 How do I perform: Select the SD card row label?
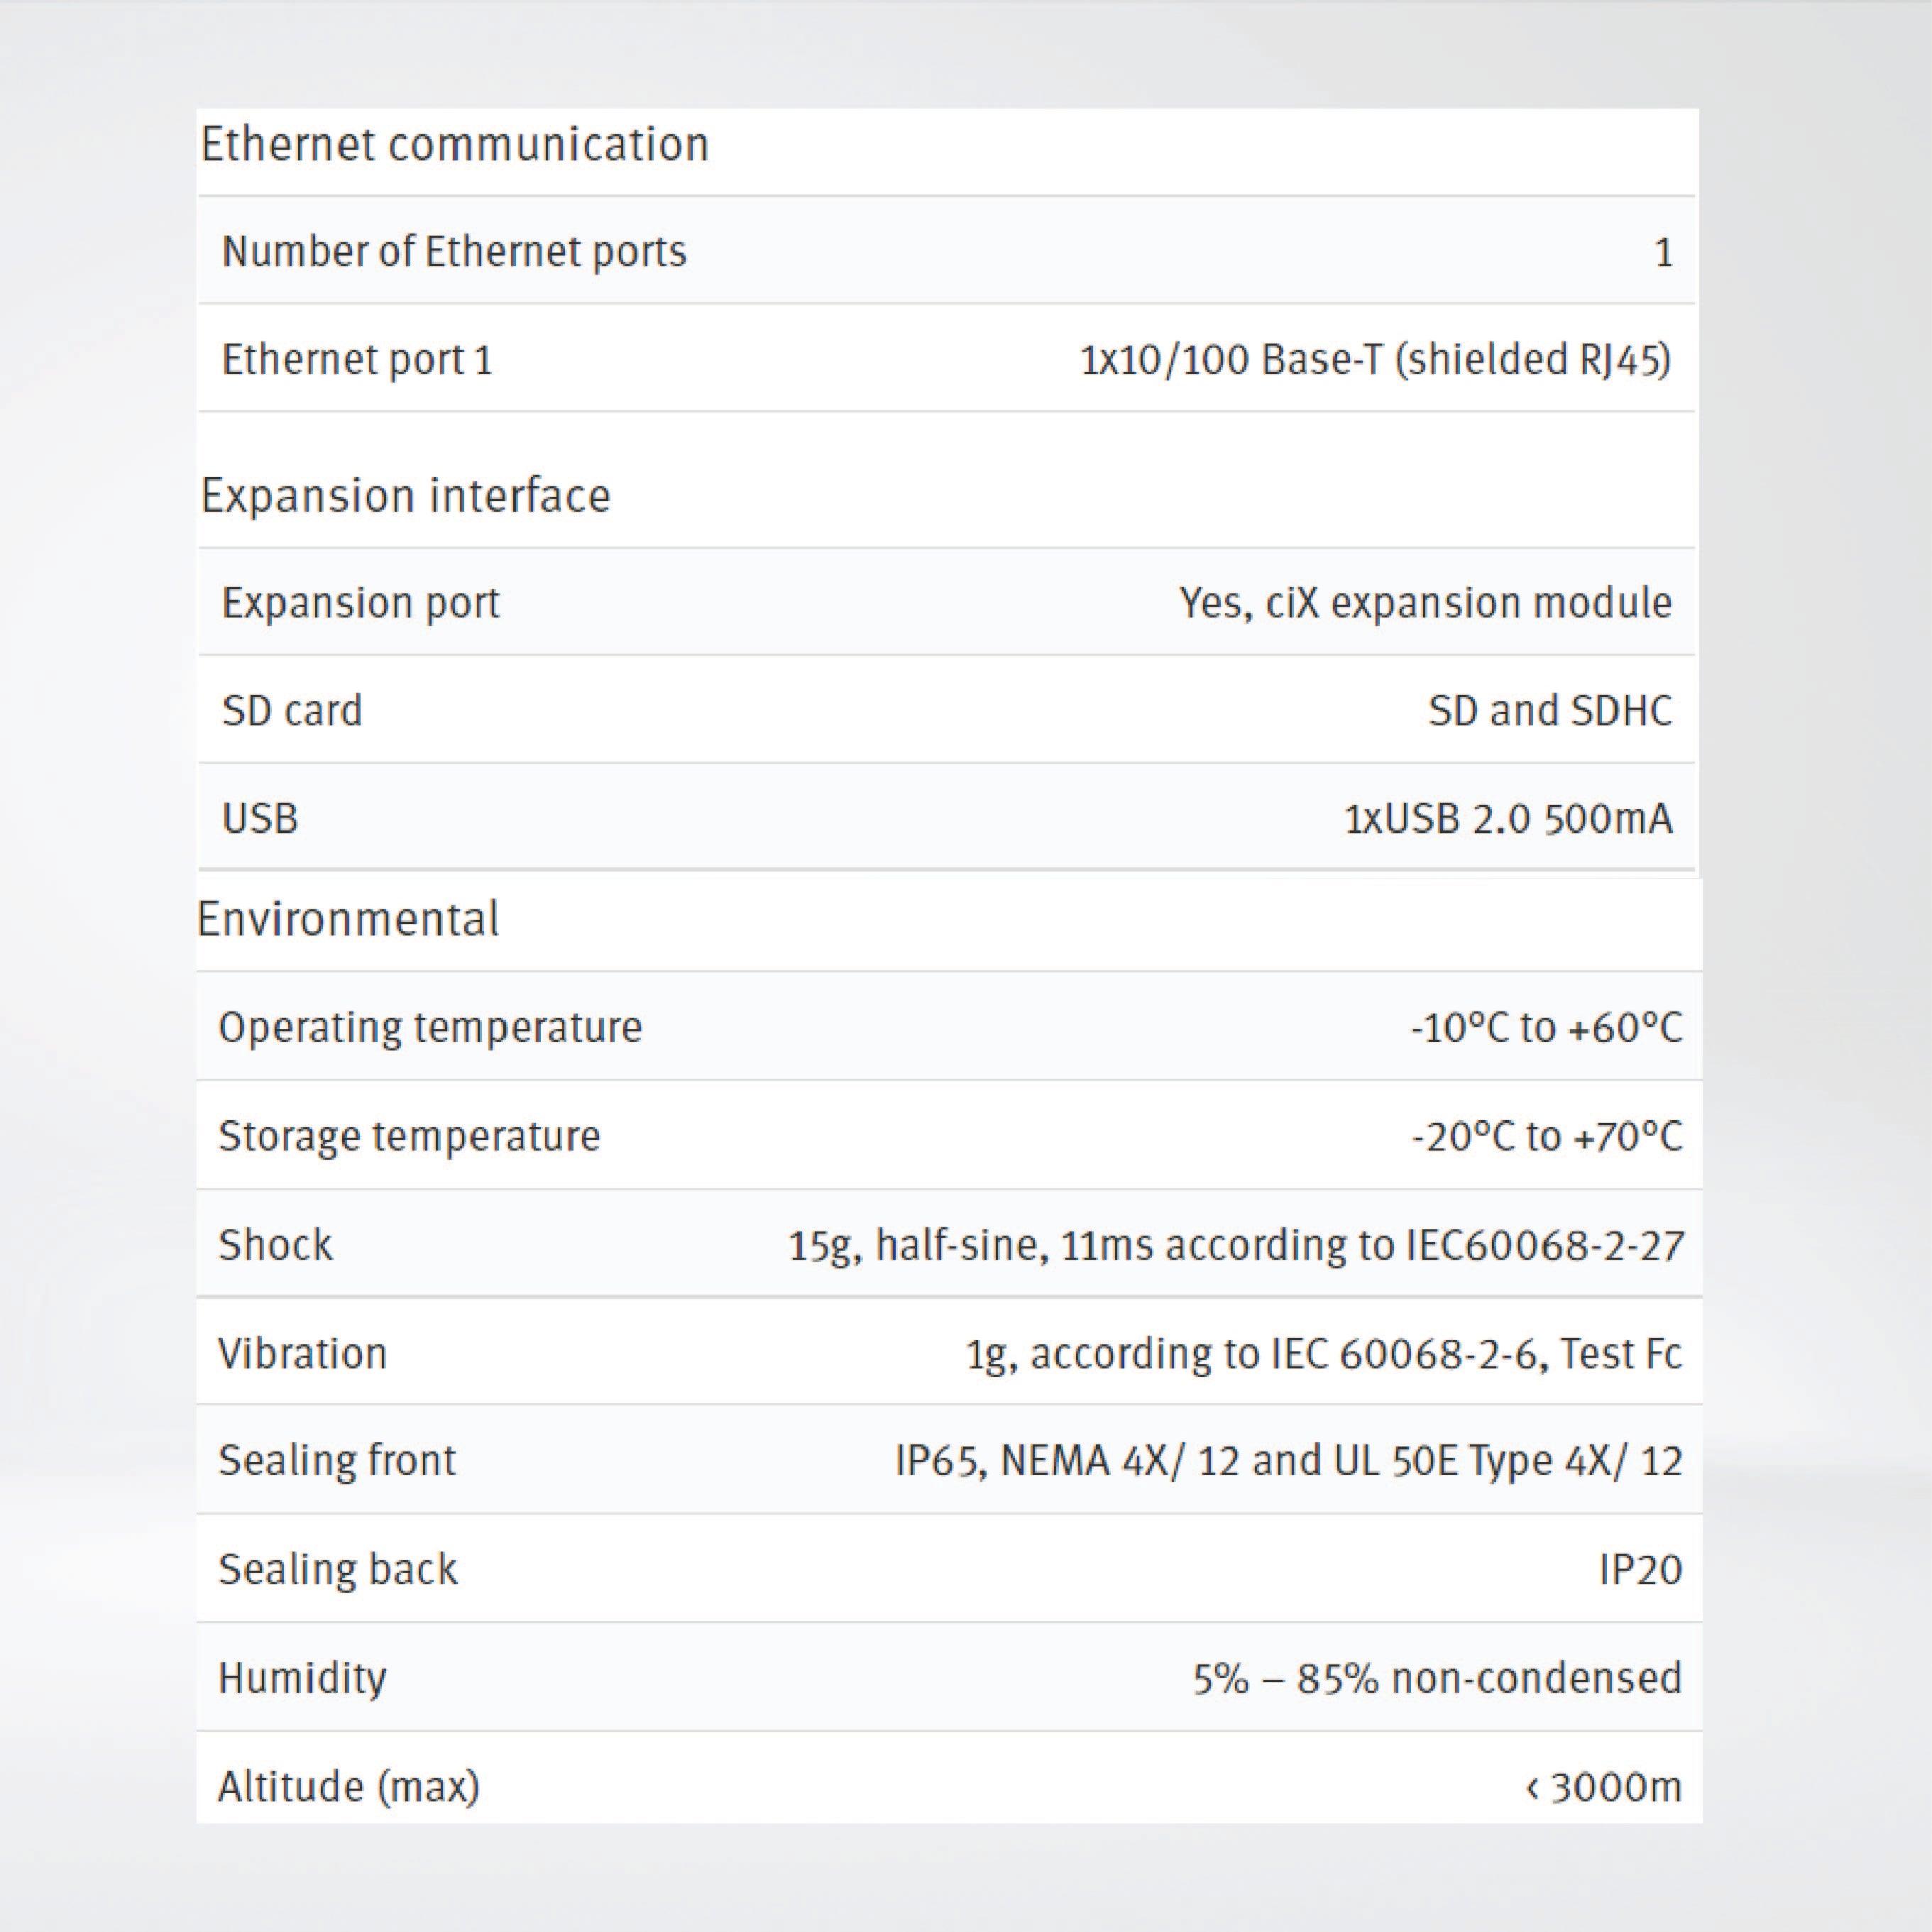pos(292,711)
